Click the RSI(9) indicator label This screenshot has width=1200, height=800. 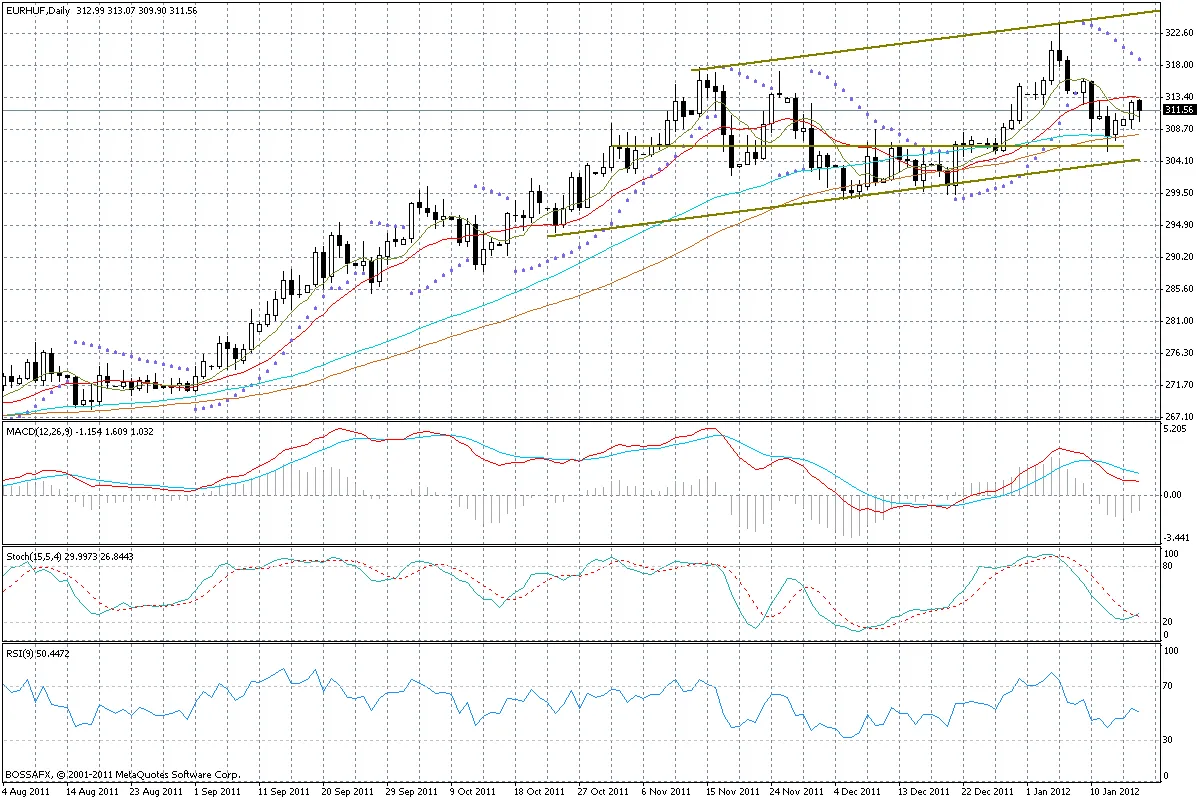pyautogui.click(x=20, y=653)
